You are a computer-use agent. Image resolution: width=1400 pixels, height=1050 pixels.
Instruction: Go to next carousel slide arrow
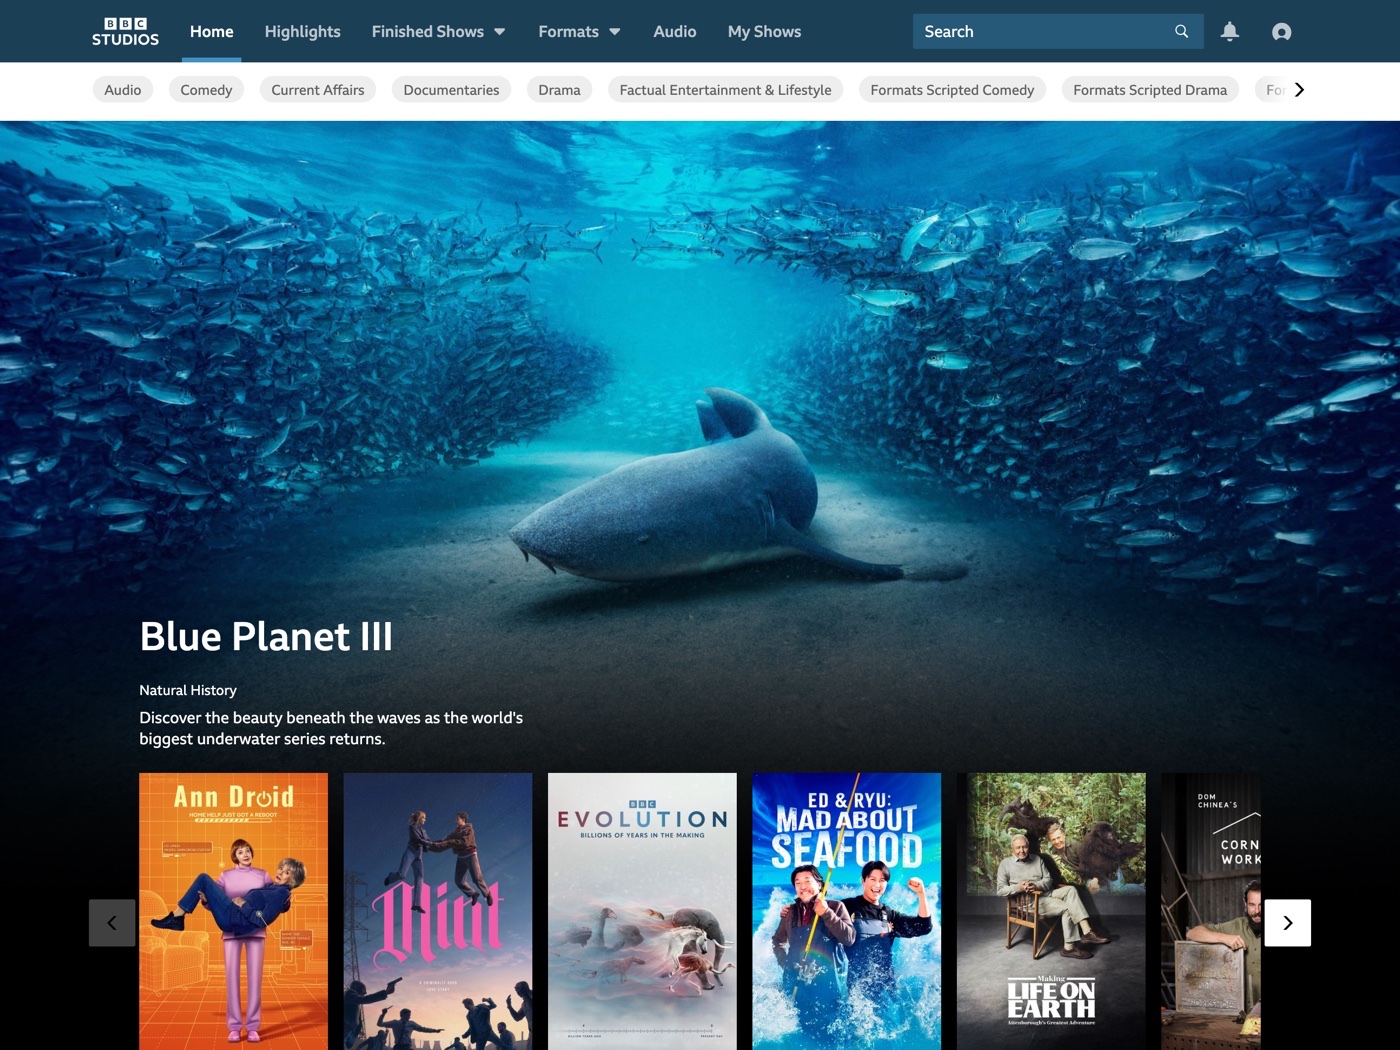(1287, 922)
